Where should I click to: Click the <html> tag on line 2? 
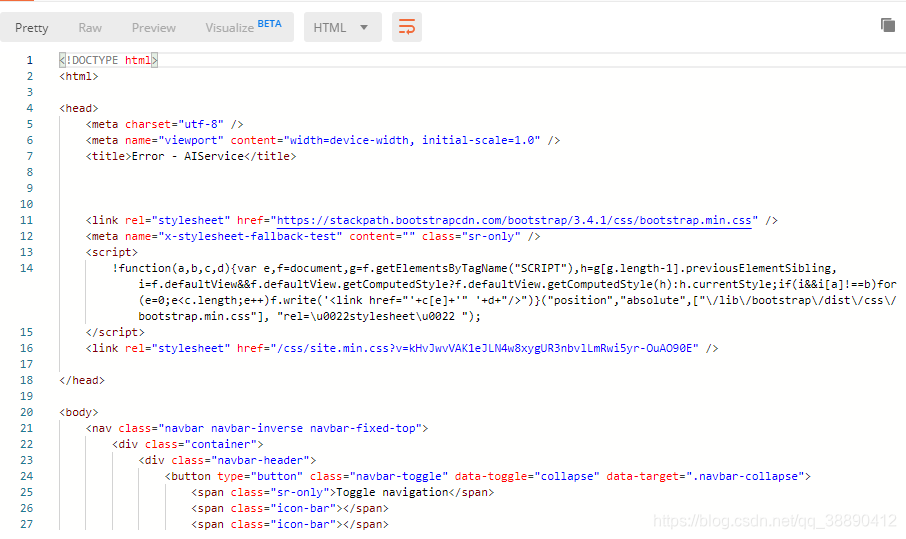79,76
